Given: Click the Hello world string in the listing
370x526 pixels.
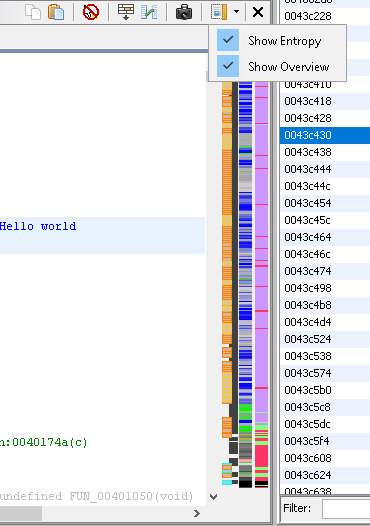Looking at the screenshot, I should coord(38,226).
